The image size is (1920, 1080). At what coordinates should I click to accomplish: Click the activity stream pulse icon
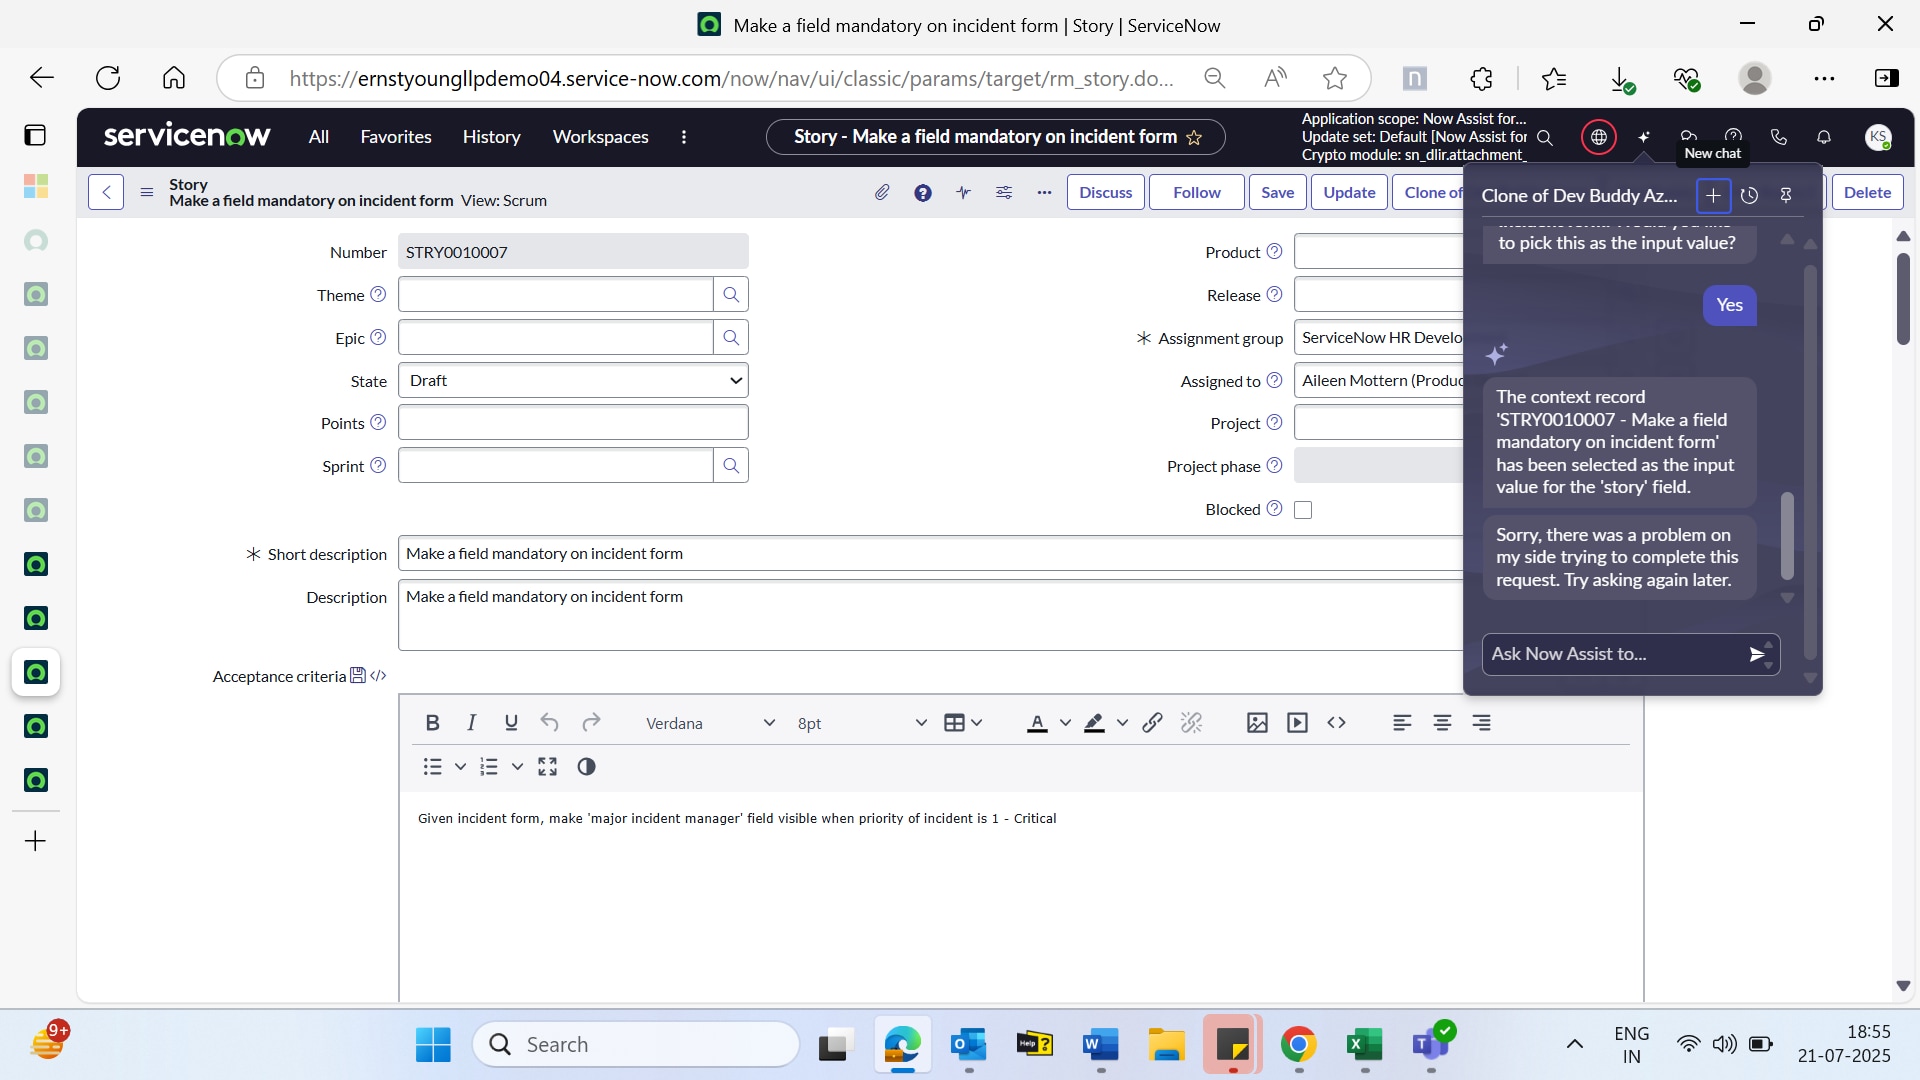[963, 192]
